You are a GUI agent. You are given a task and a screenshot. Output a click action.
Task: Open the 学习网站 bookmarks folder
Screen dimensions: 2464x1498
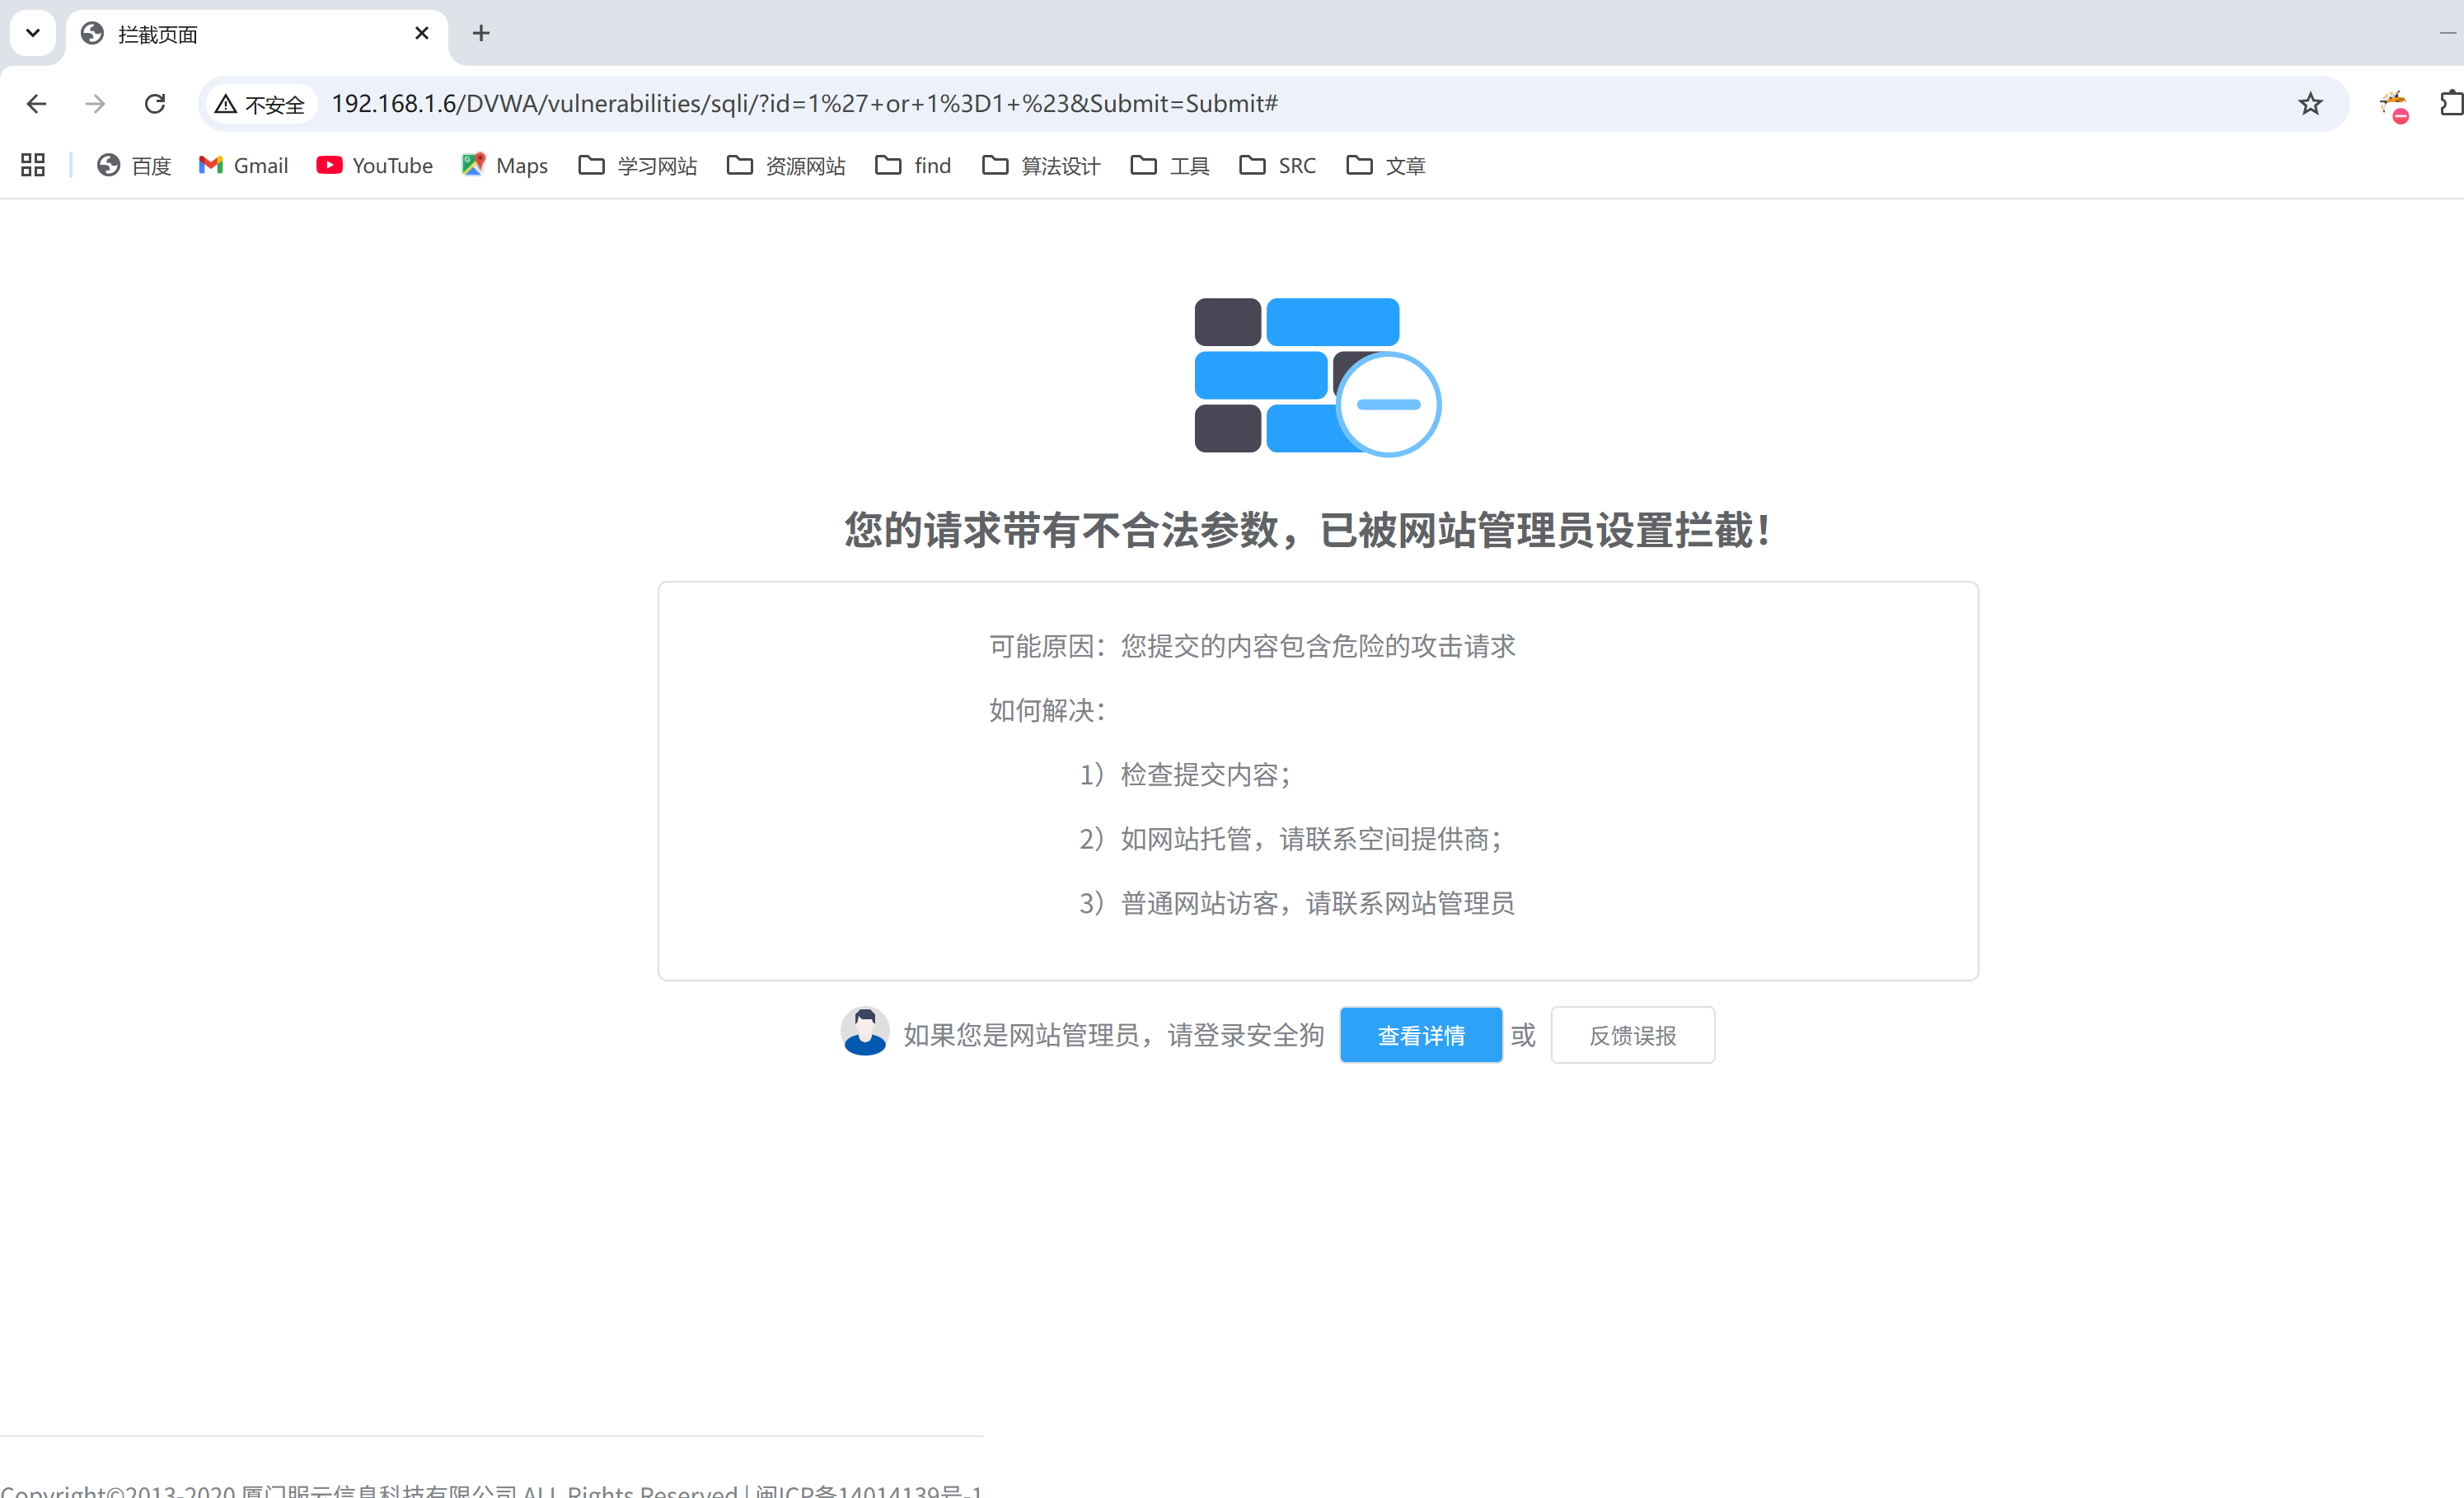[x=638, y=165]
